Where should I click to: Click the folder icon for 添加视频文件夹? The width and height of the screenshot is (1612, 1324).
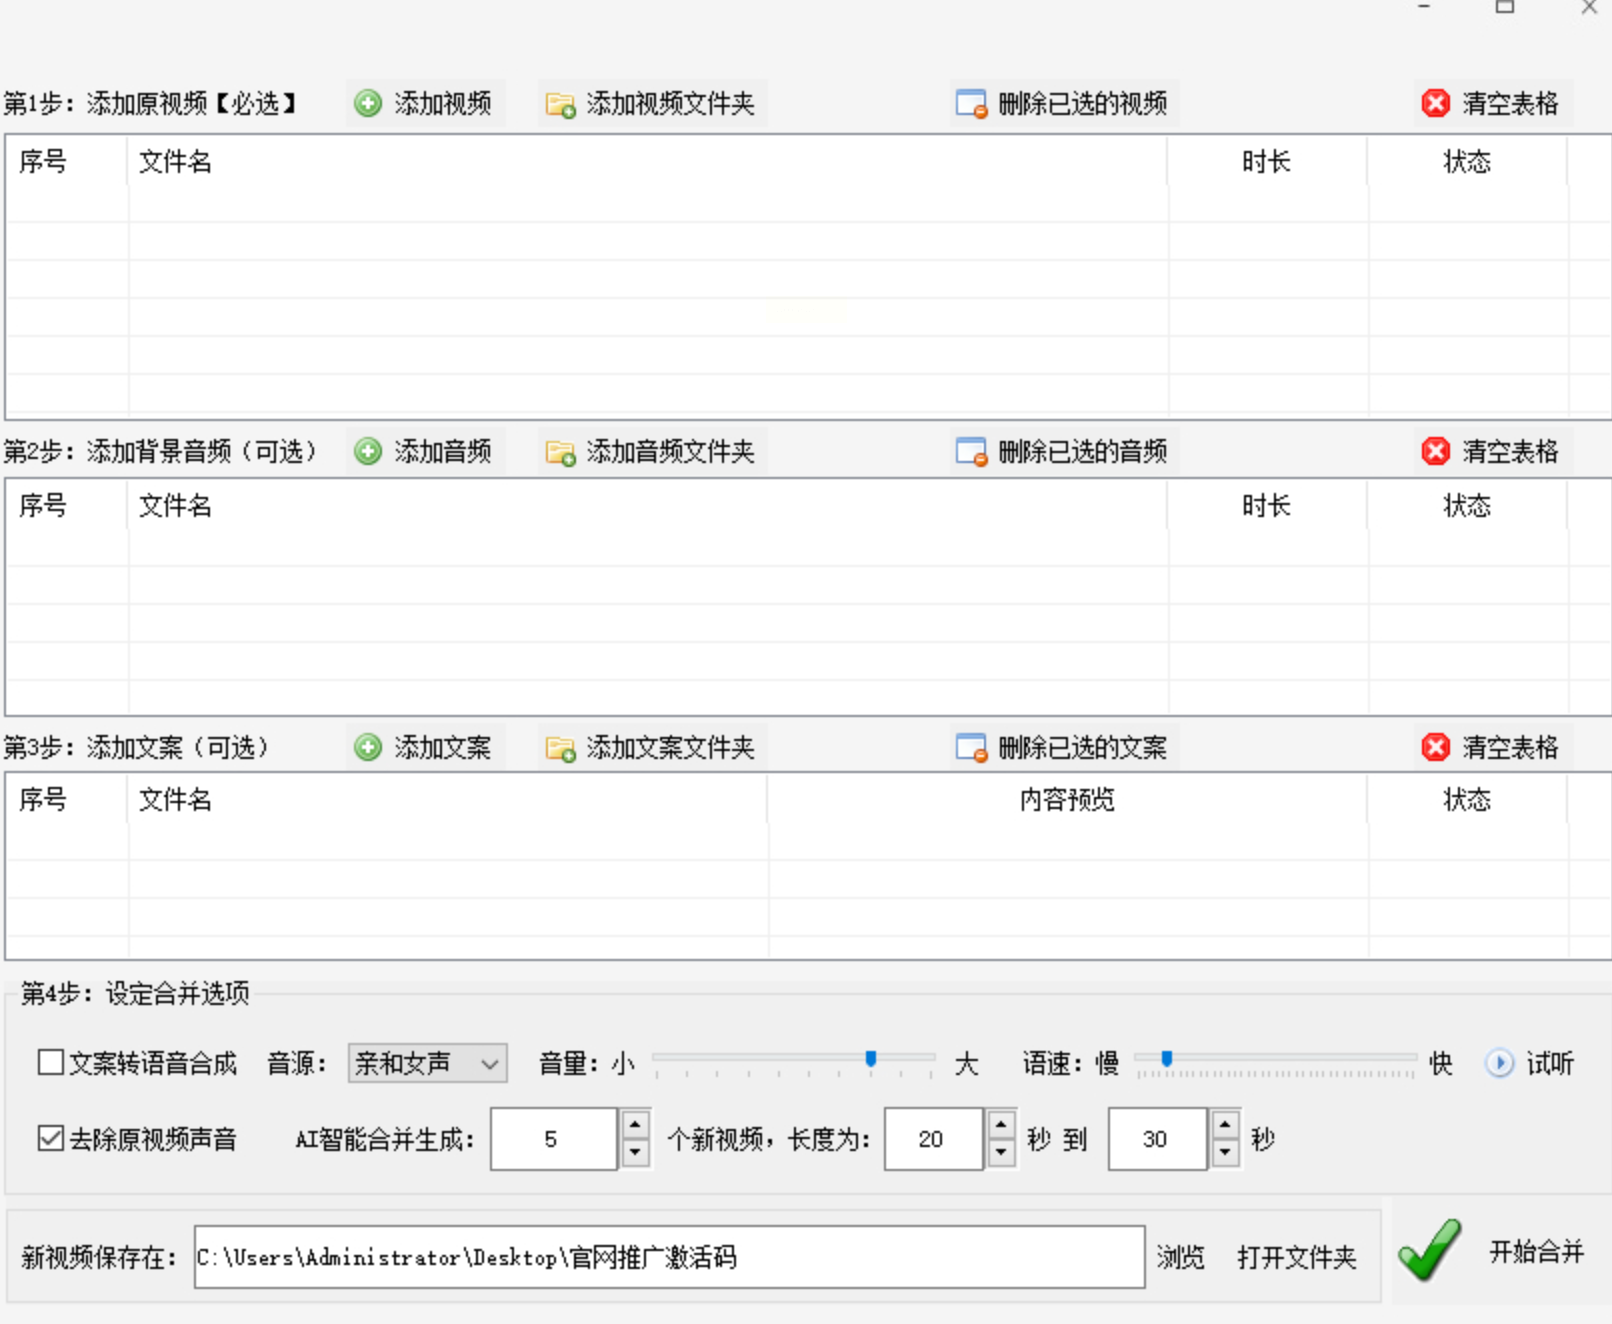tap(560, 104)
